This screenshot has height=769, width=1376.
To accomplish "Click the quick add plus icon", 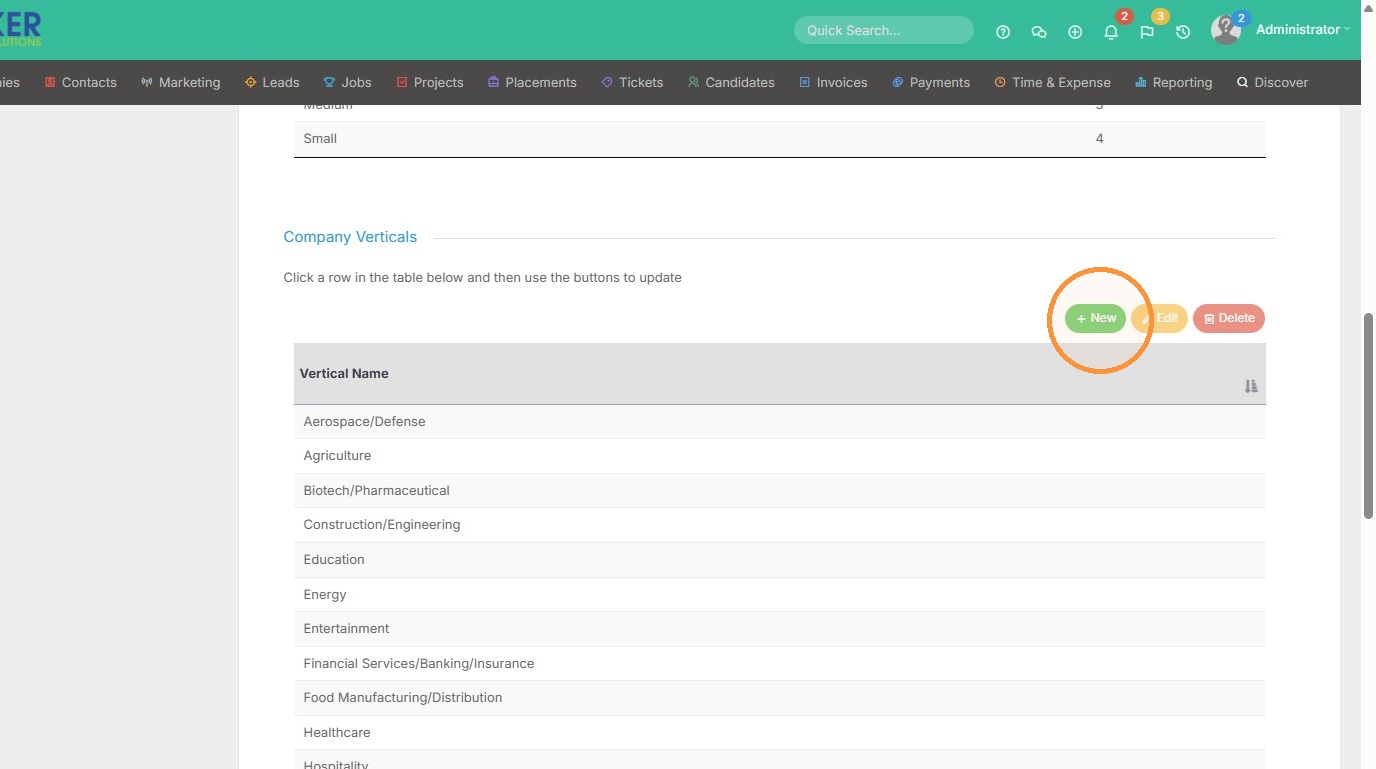I will (1075, 32).
